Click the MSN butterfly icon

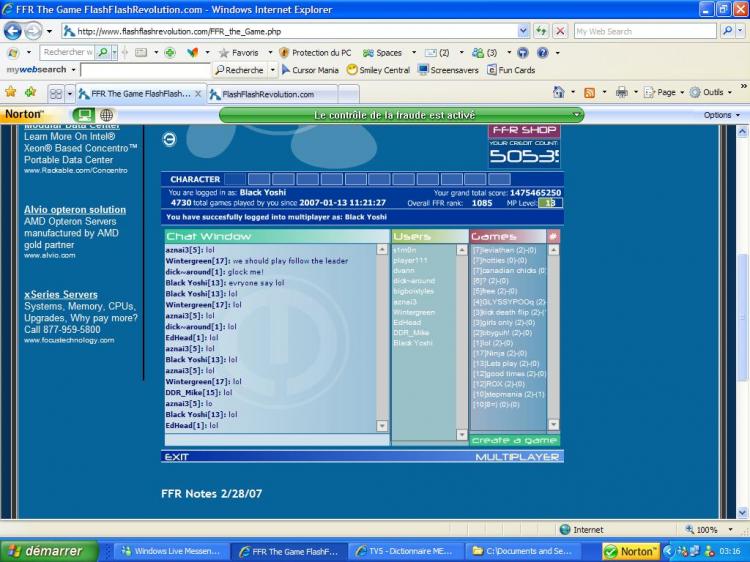[193, 53]
